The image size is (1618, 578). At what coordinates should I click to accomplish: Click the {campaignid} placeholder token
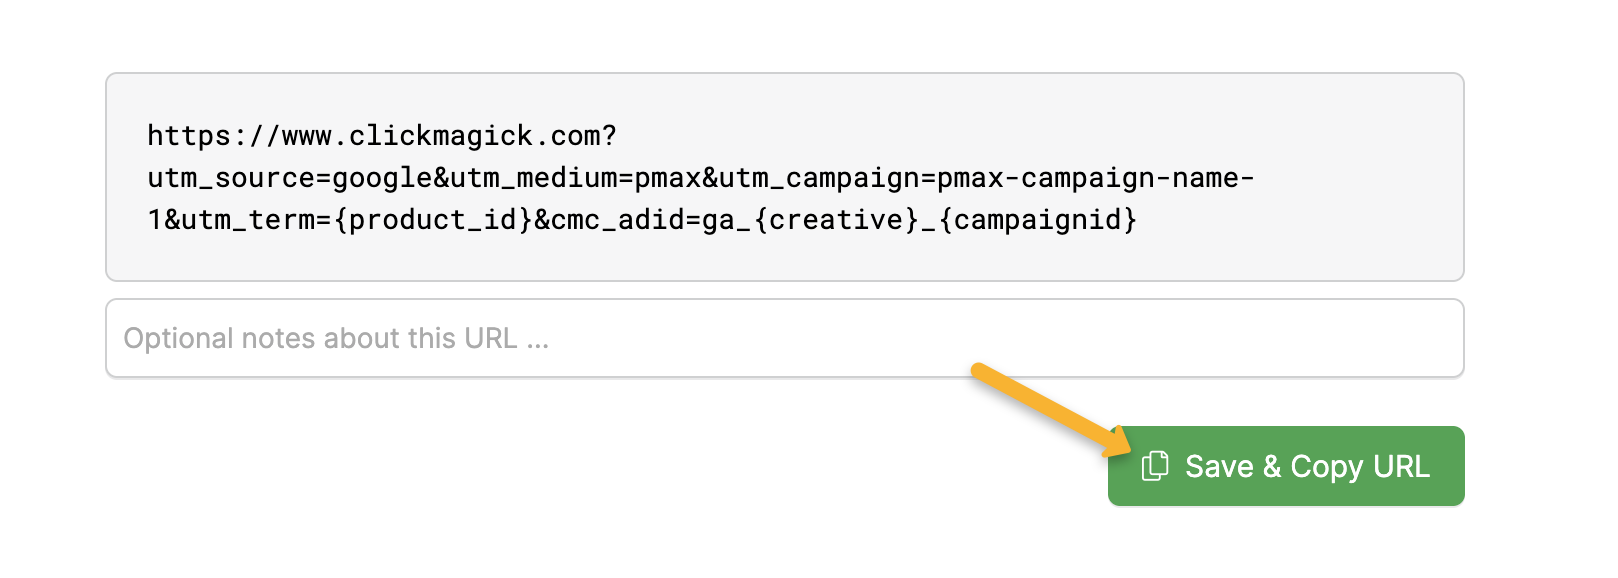pyautogui.click(x=1038, y=220)
